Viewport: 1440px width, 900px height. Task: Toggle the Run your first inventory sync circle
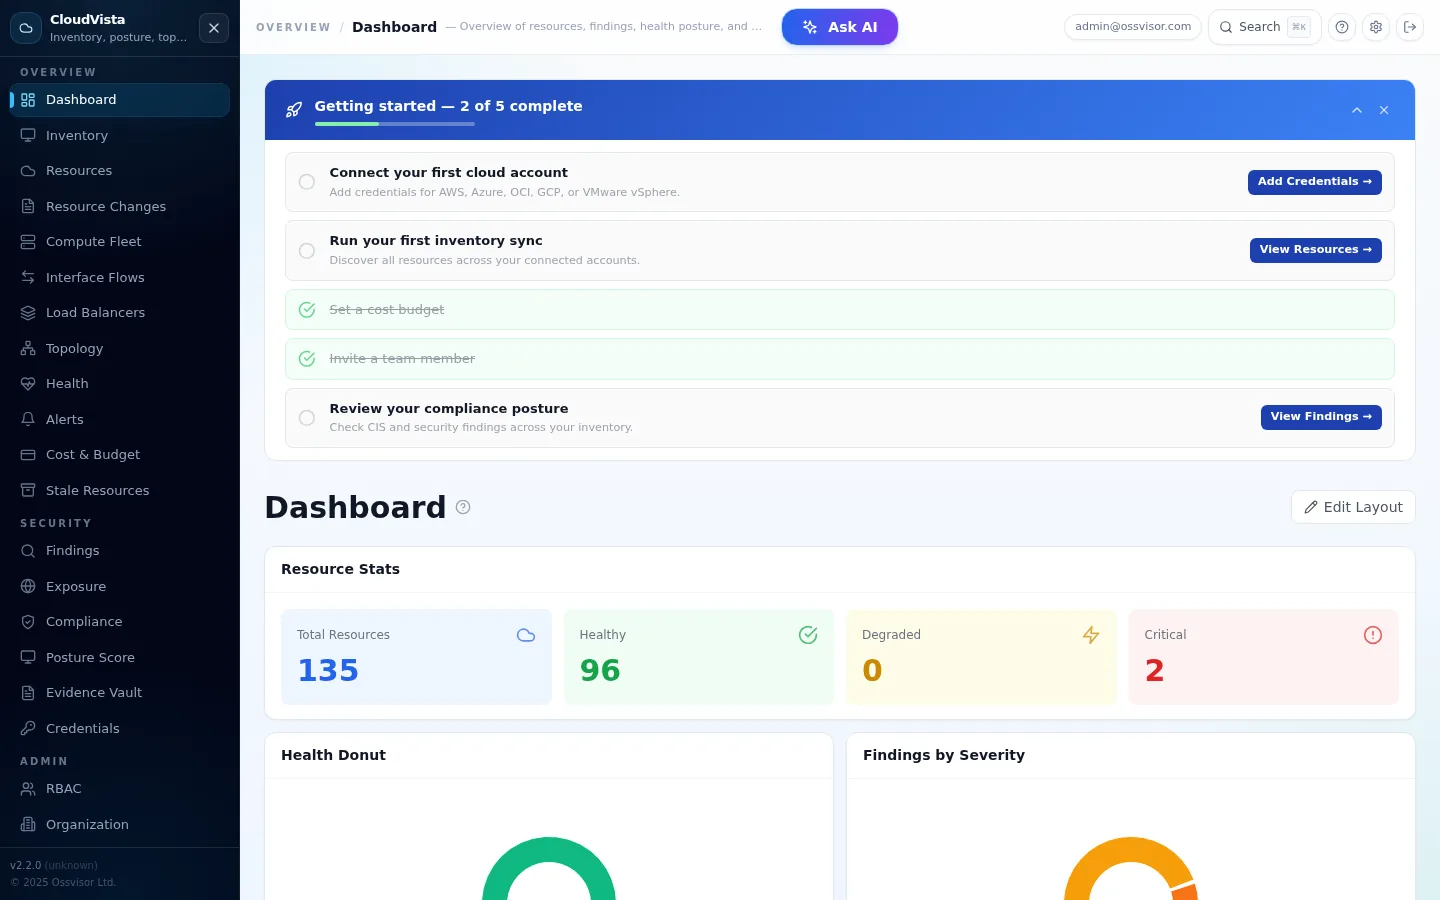[x=307, y=250]
